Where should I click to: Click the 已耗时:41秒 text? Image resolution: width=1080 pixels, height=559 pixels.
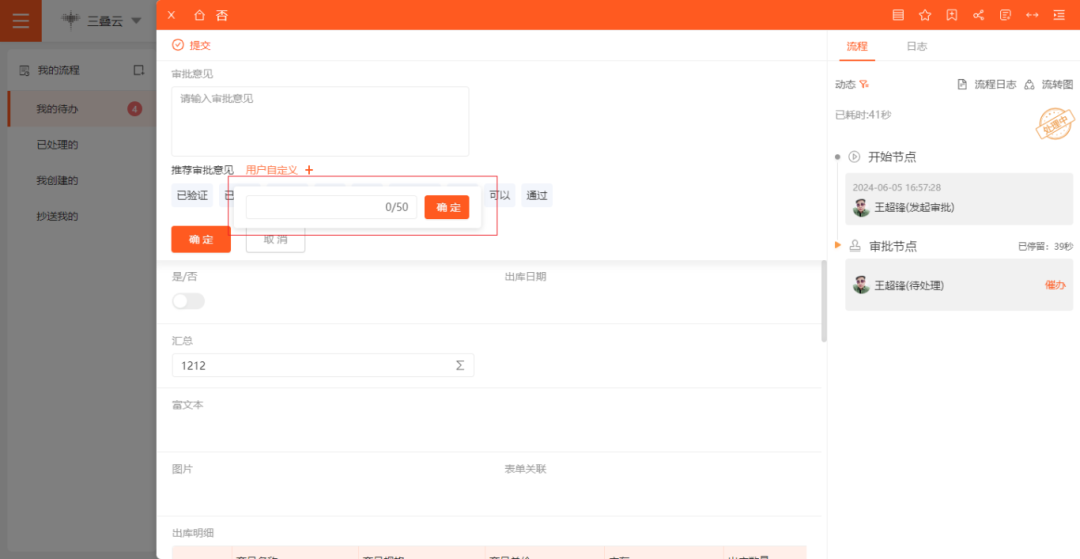coord(863,115)
